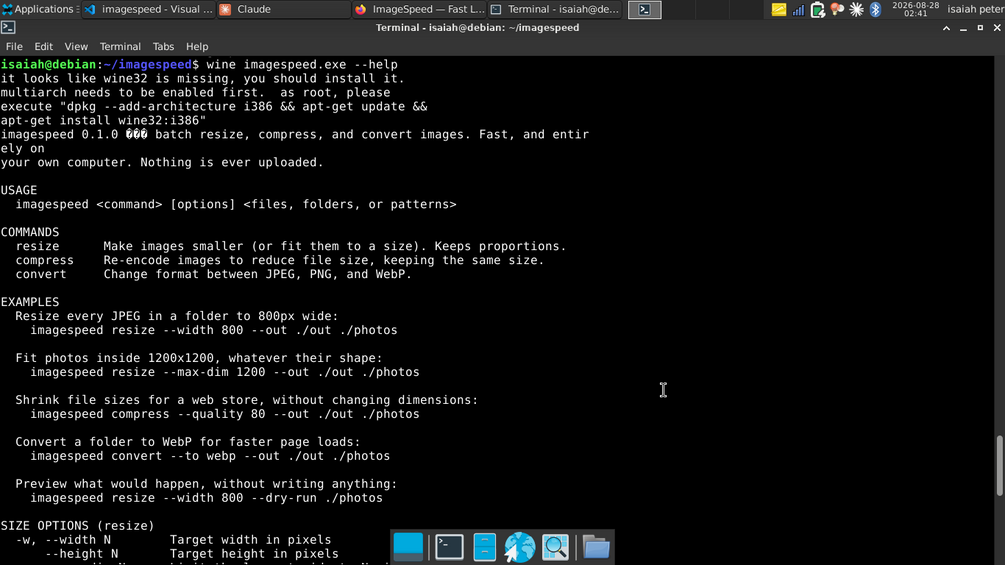The image size is (1005, 565).
Task: Click the 'resize' command name in the list
Action: coord(37,246)
